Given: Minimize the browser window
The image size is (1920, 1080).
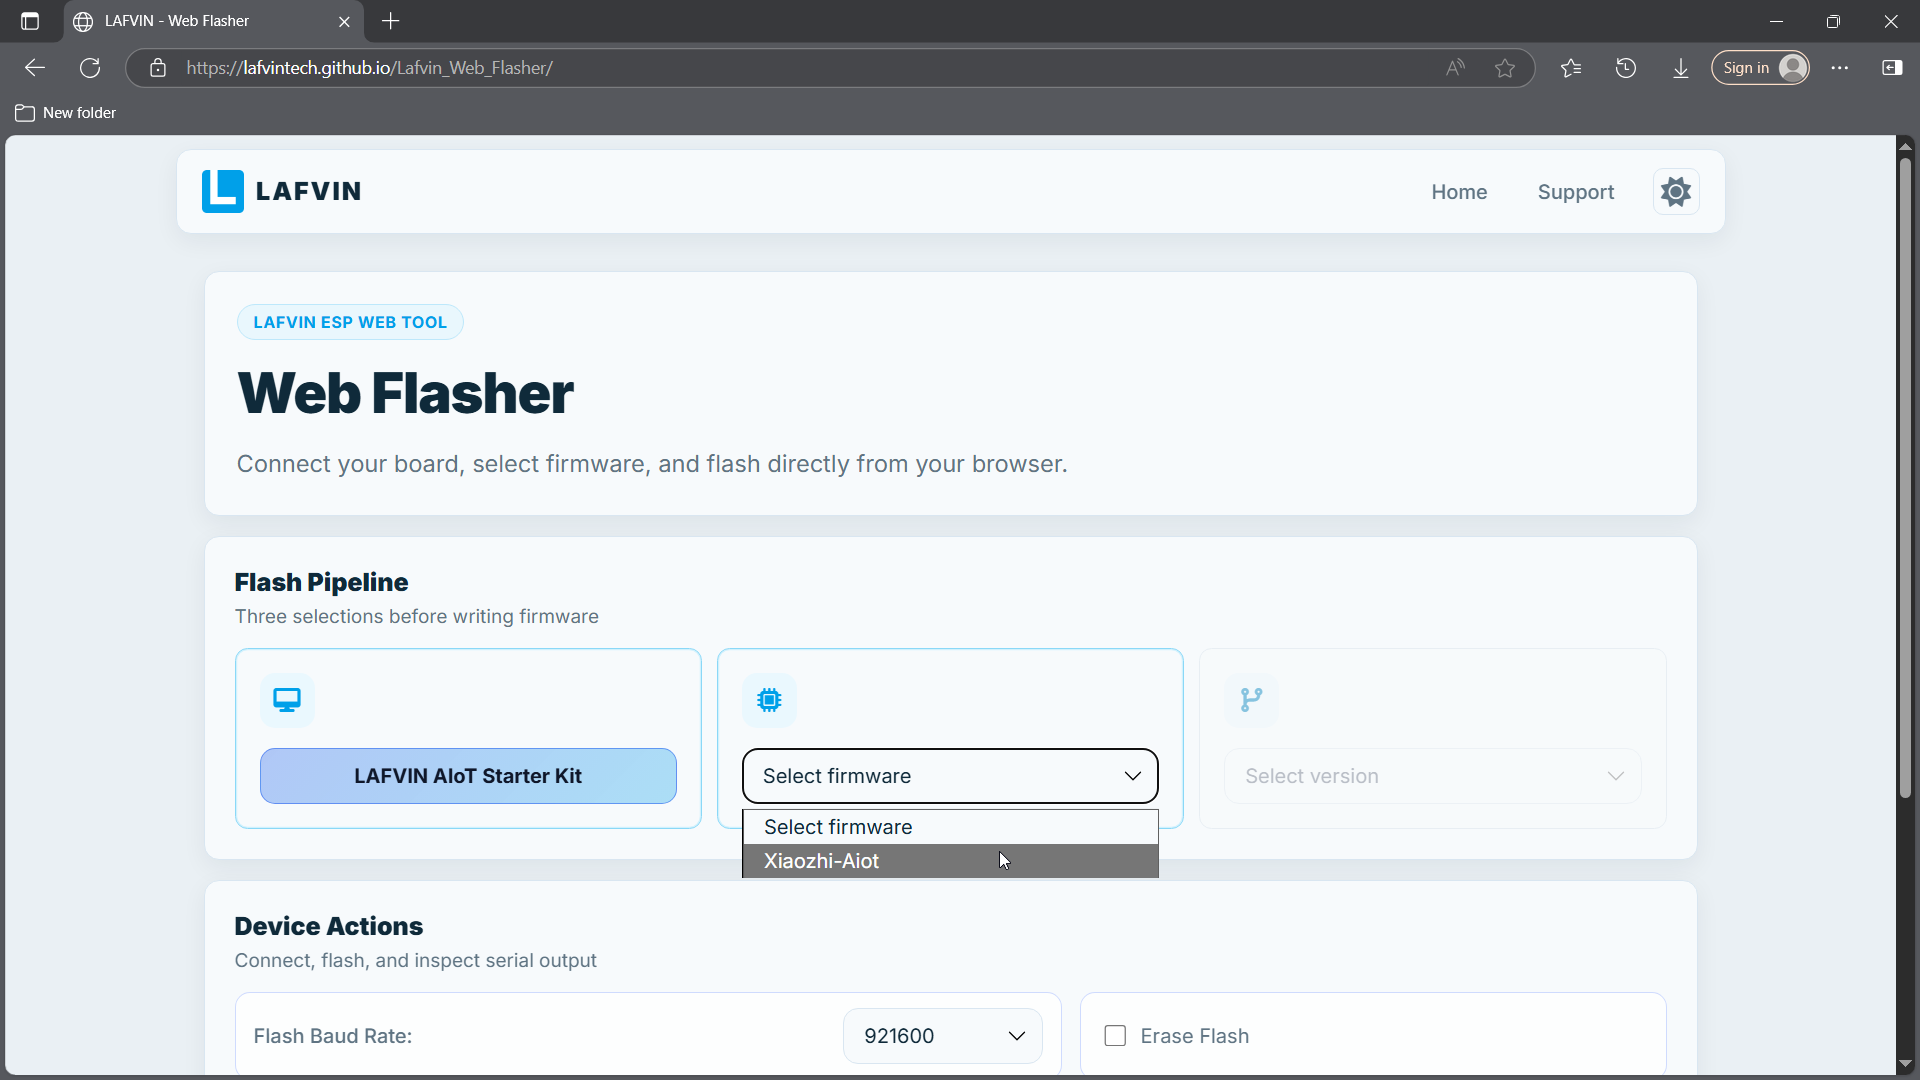Looking at the screenshot, I should coord(1777,21).
